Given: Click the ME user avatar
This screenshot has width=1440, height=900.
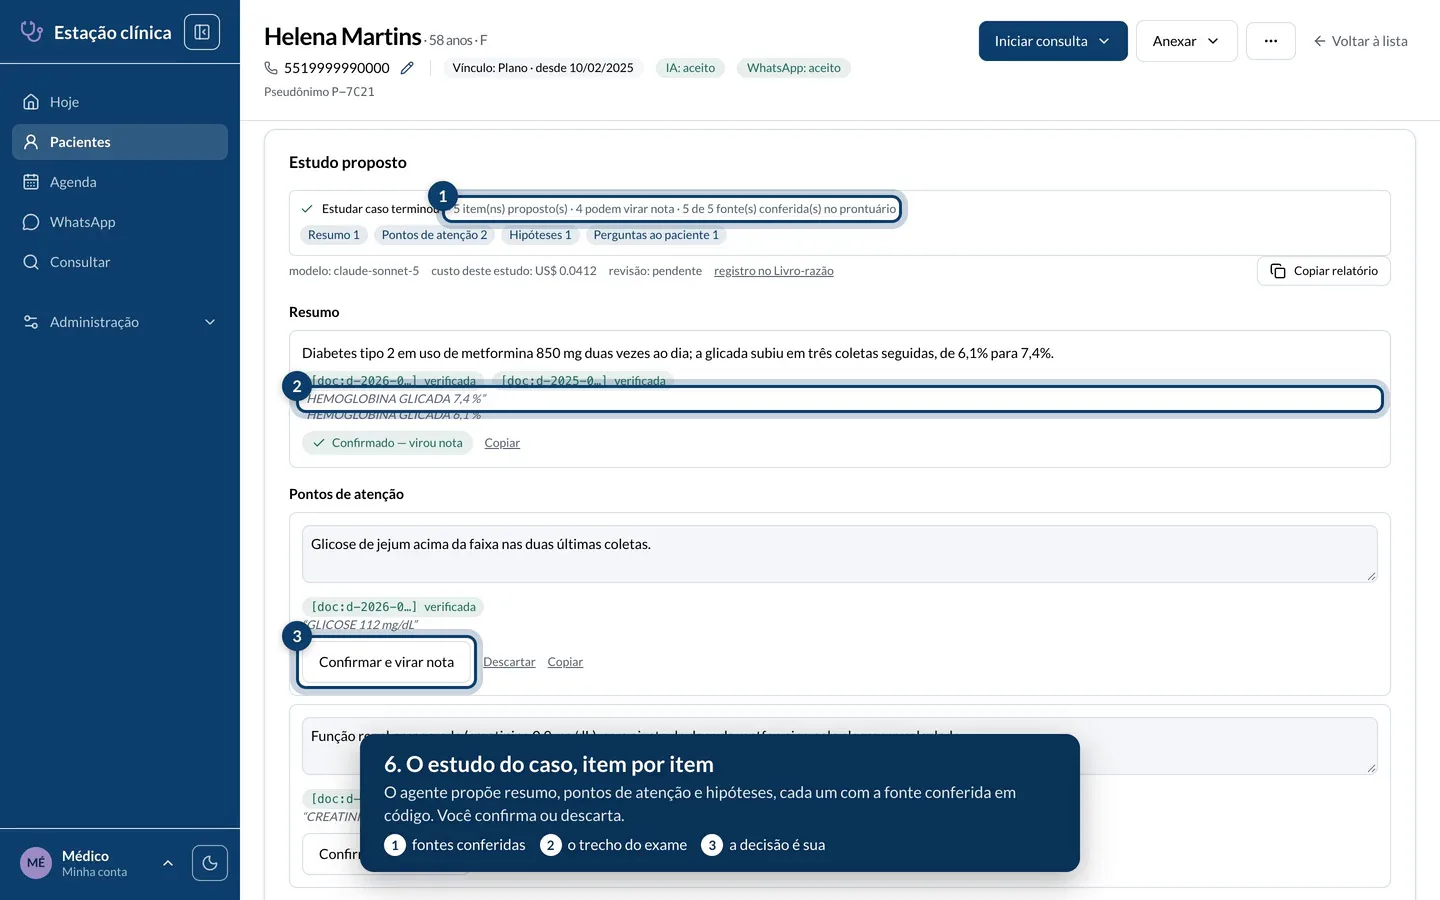Looking at the screenshot, I should pyautogui.click(x=36, y=863).
